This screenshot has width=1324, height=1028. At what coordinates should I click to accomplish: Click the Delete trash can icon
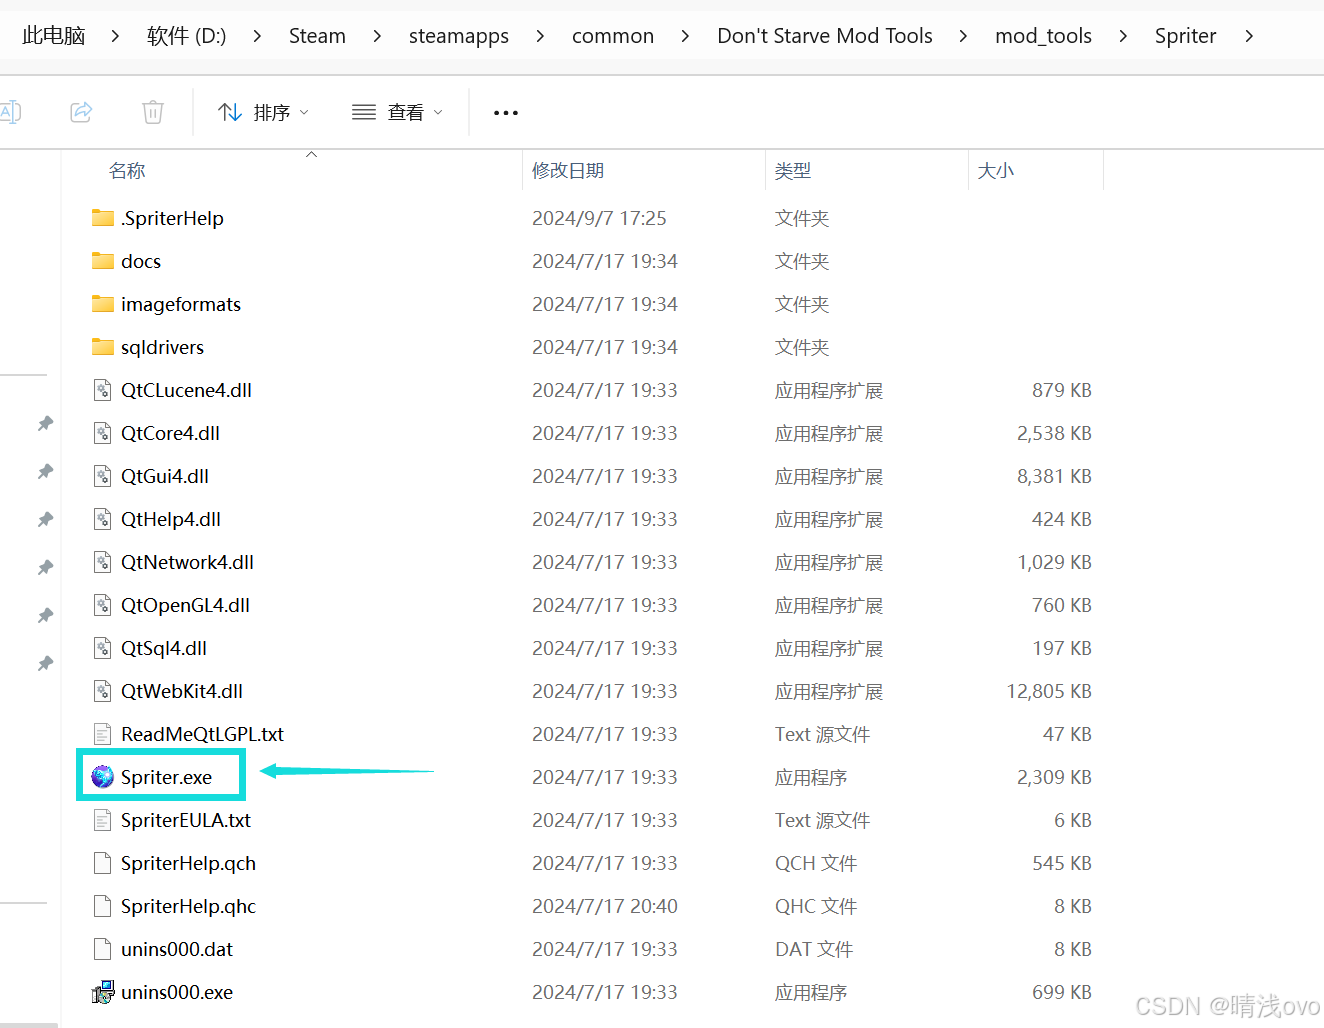153,112
